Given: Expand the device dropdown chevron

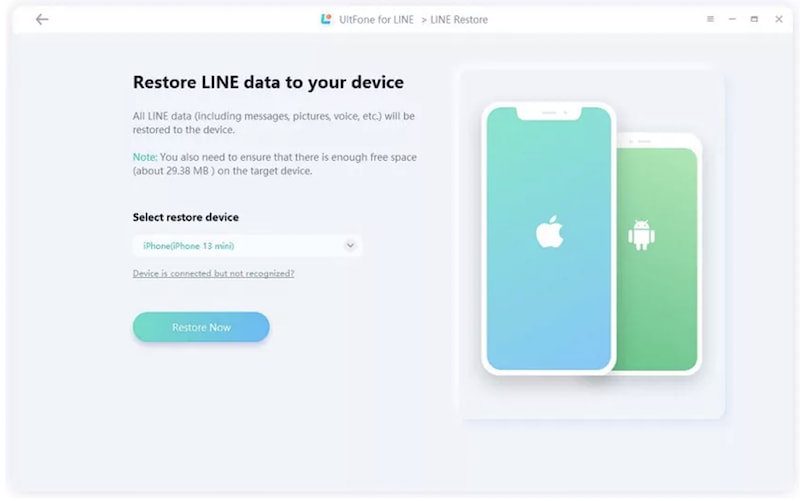Looking at the screenshot, I should [x=350, y=245].
